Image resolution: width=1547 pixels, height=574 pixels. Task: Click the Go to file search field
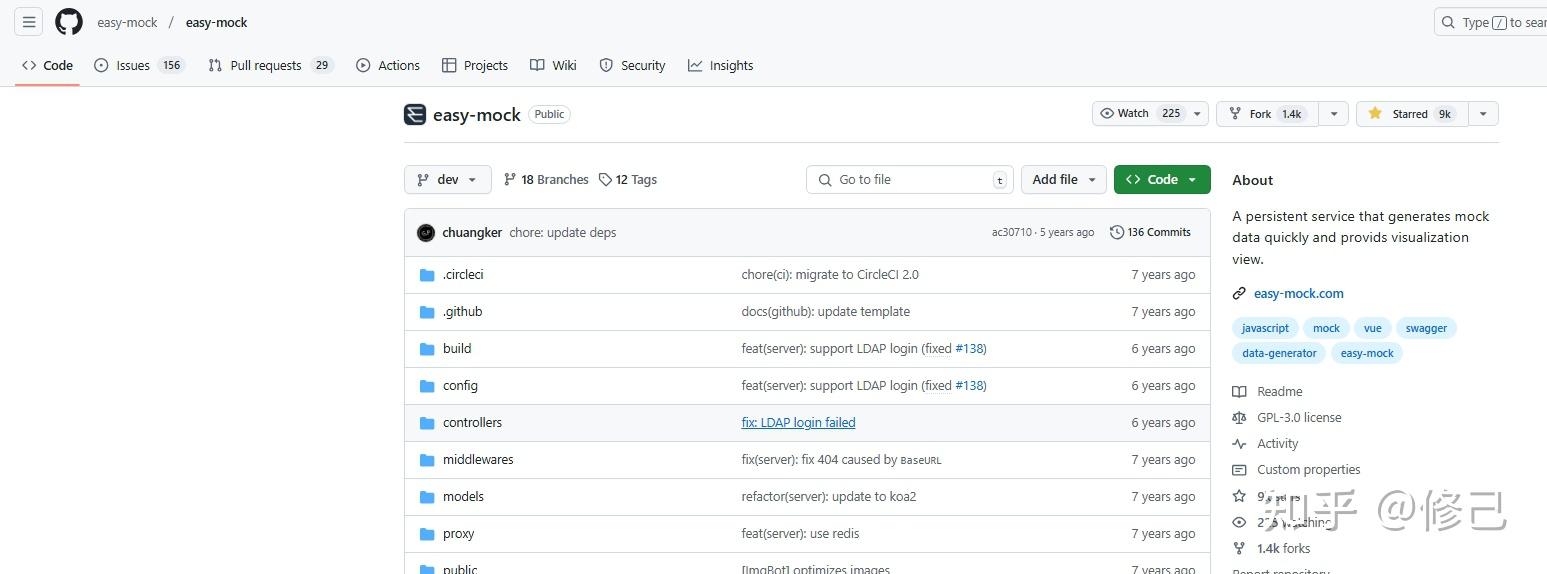(x=909, y=180)
